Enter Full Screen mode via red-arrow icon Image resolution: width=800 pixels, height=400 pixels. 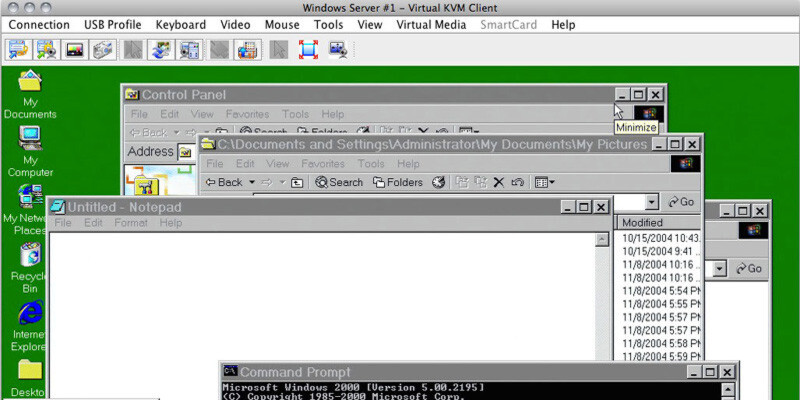click(308, 49)
